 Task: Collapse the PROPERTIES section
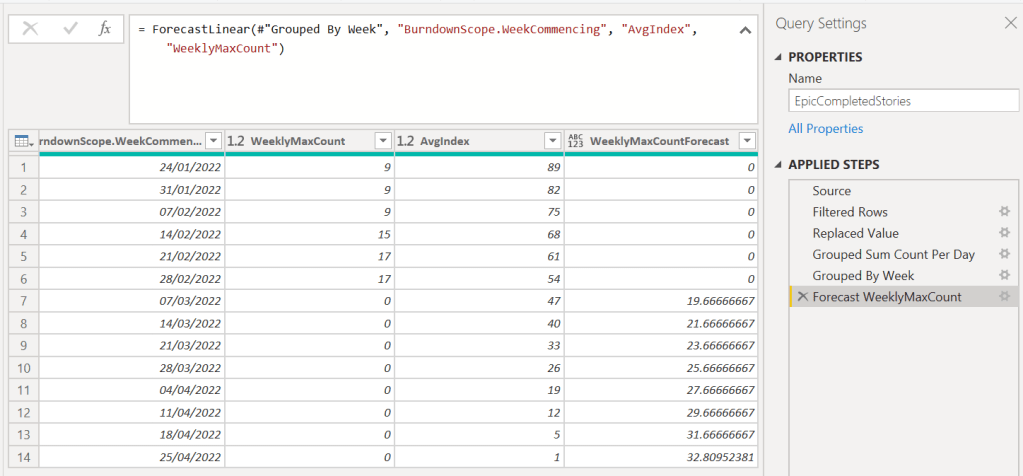coord(779,57)
